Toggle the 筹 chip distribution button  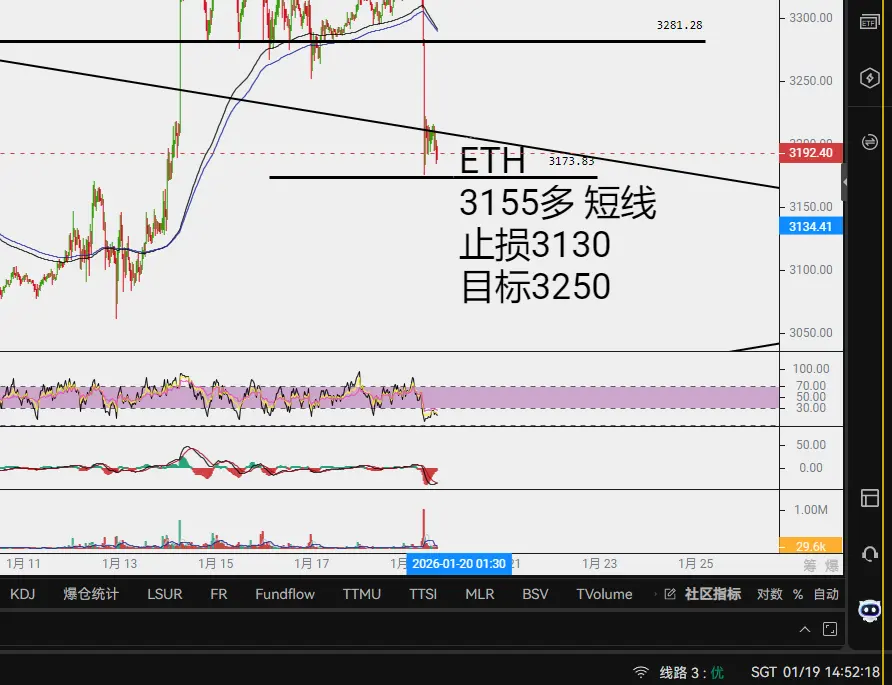(810, 566)
